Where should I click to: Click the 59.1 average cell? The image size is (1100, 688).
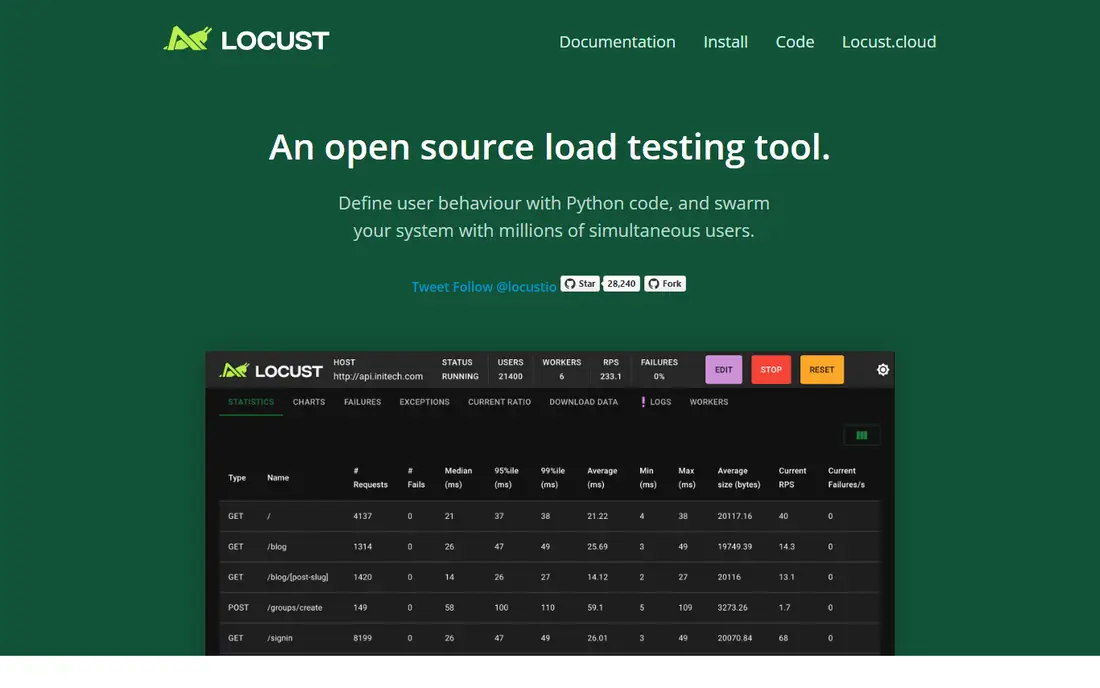point(595,607)
